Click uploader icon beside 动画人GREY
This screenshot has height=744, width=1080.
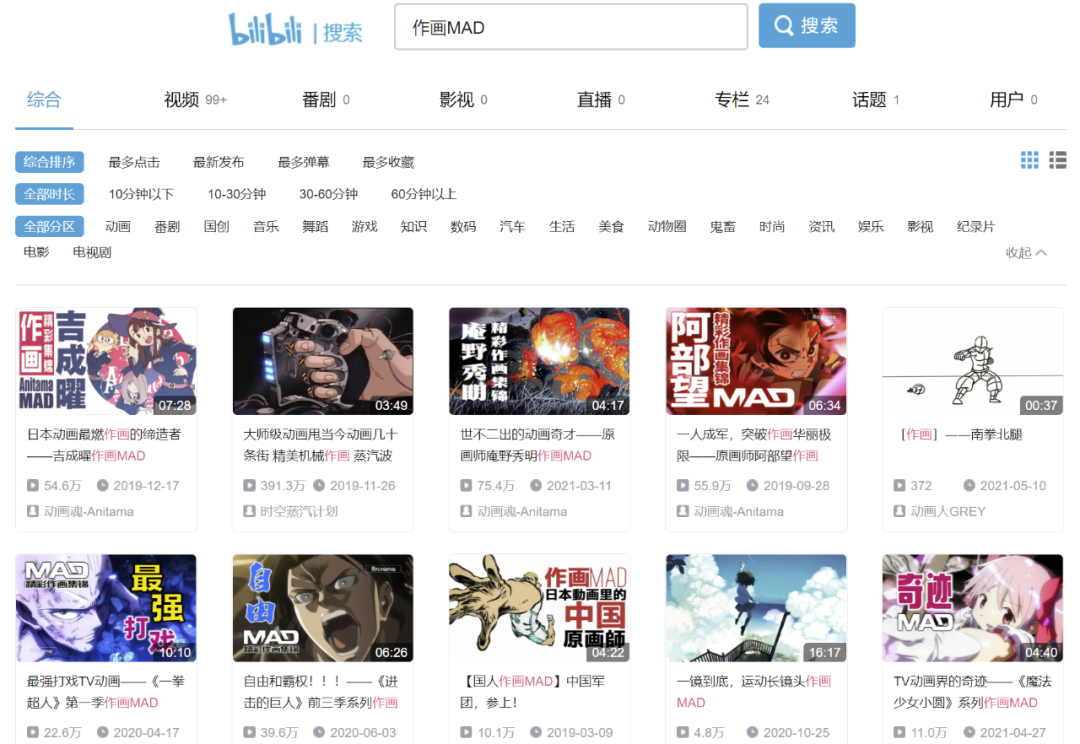pos(899,511)
